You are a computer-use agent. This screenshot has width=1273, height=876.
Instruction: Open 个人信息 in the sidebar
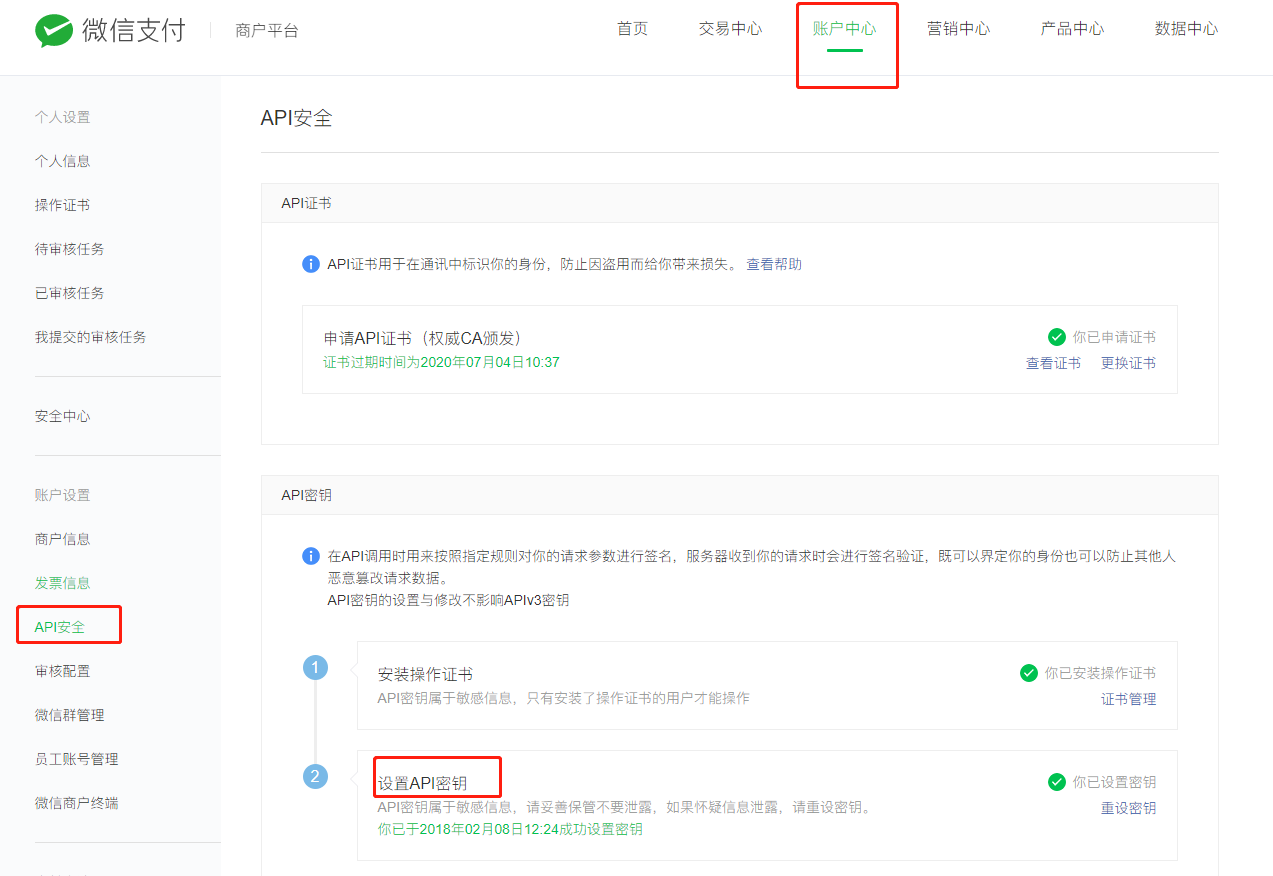click(62, 161)
